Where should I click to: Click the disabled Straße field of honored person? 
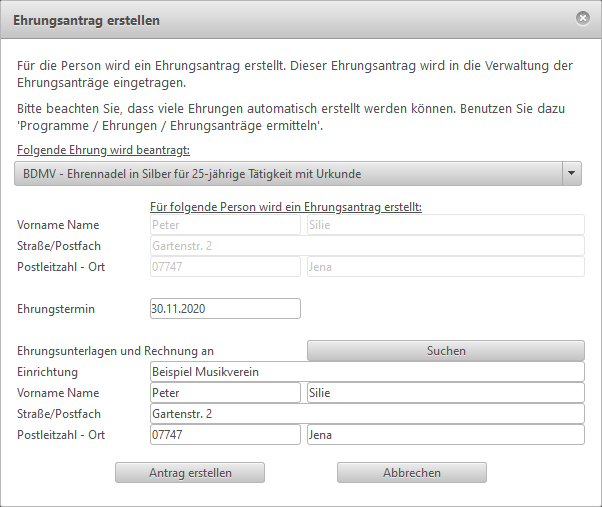(367, 246)
